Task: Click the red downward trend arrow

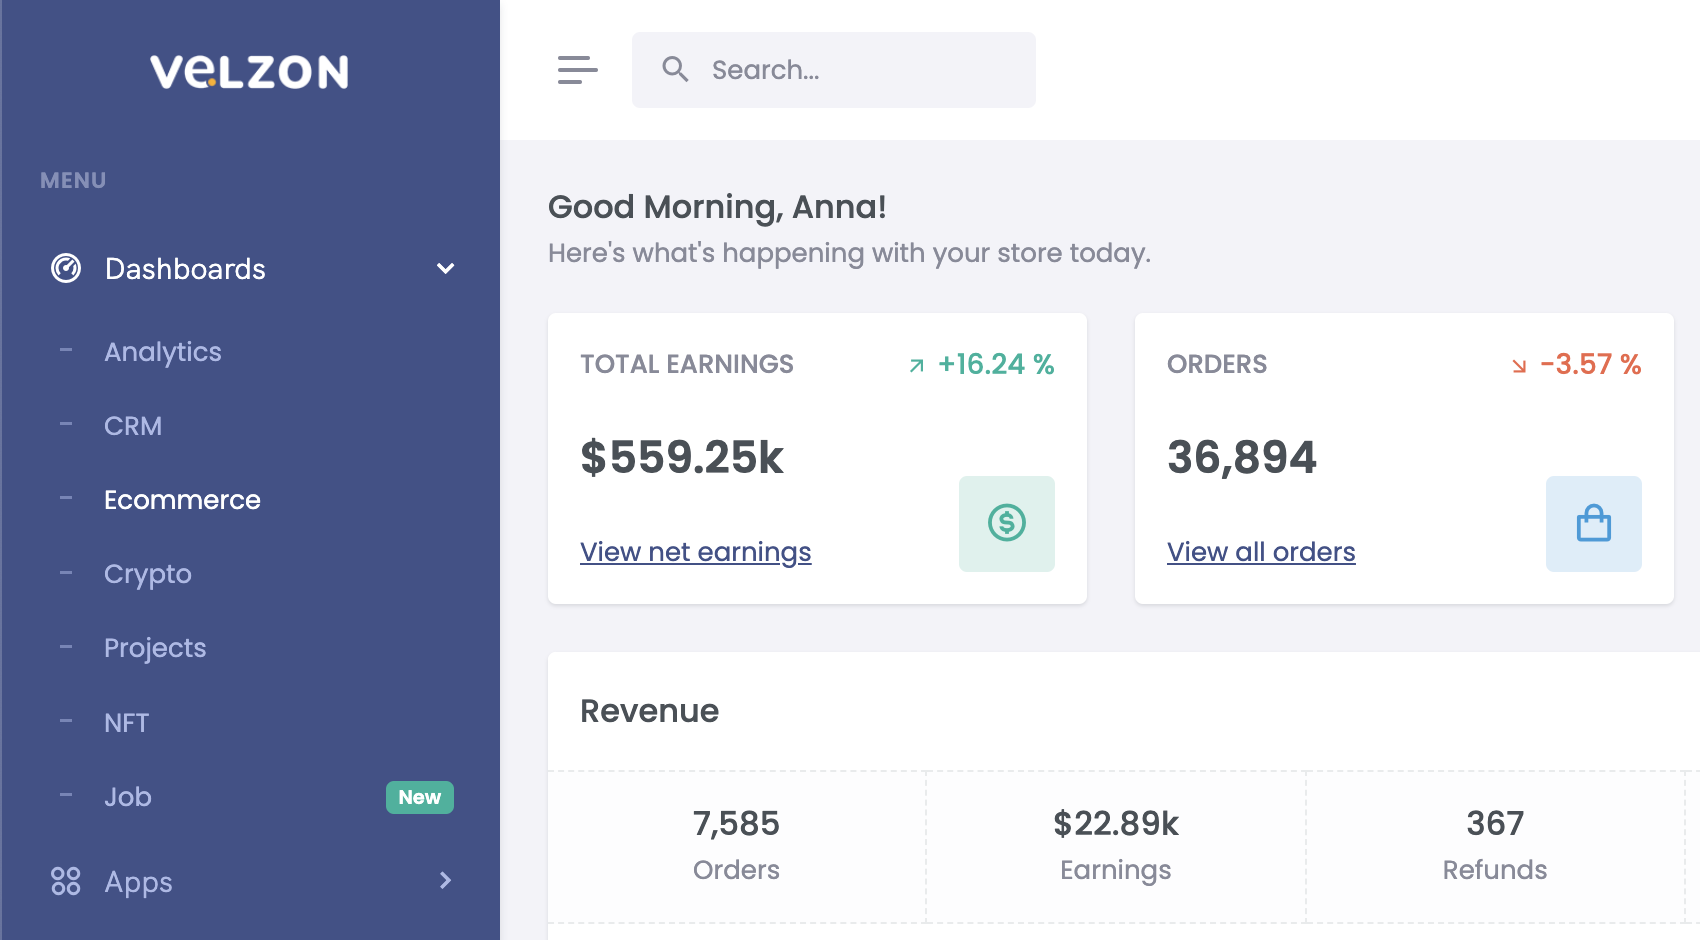Action: click(x=1519, y=366)
